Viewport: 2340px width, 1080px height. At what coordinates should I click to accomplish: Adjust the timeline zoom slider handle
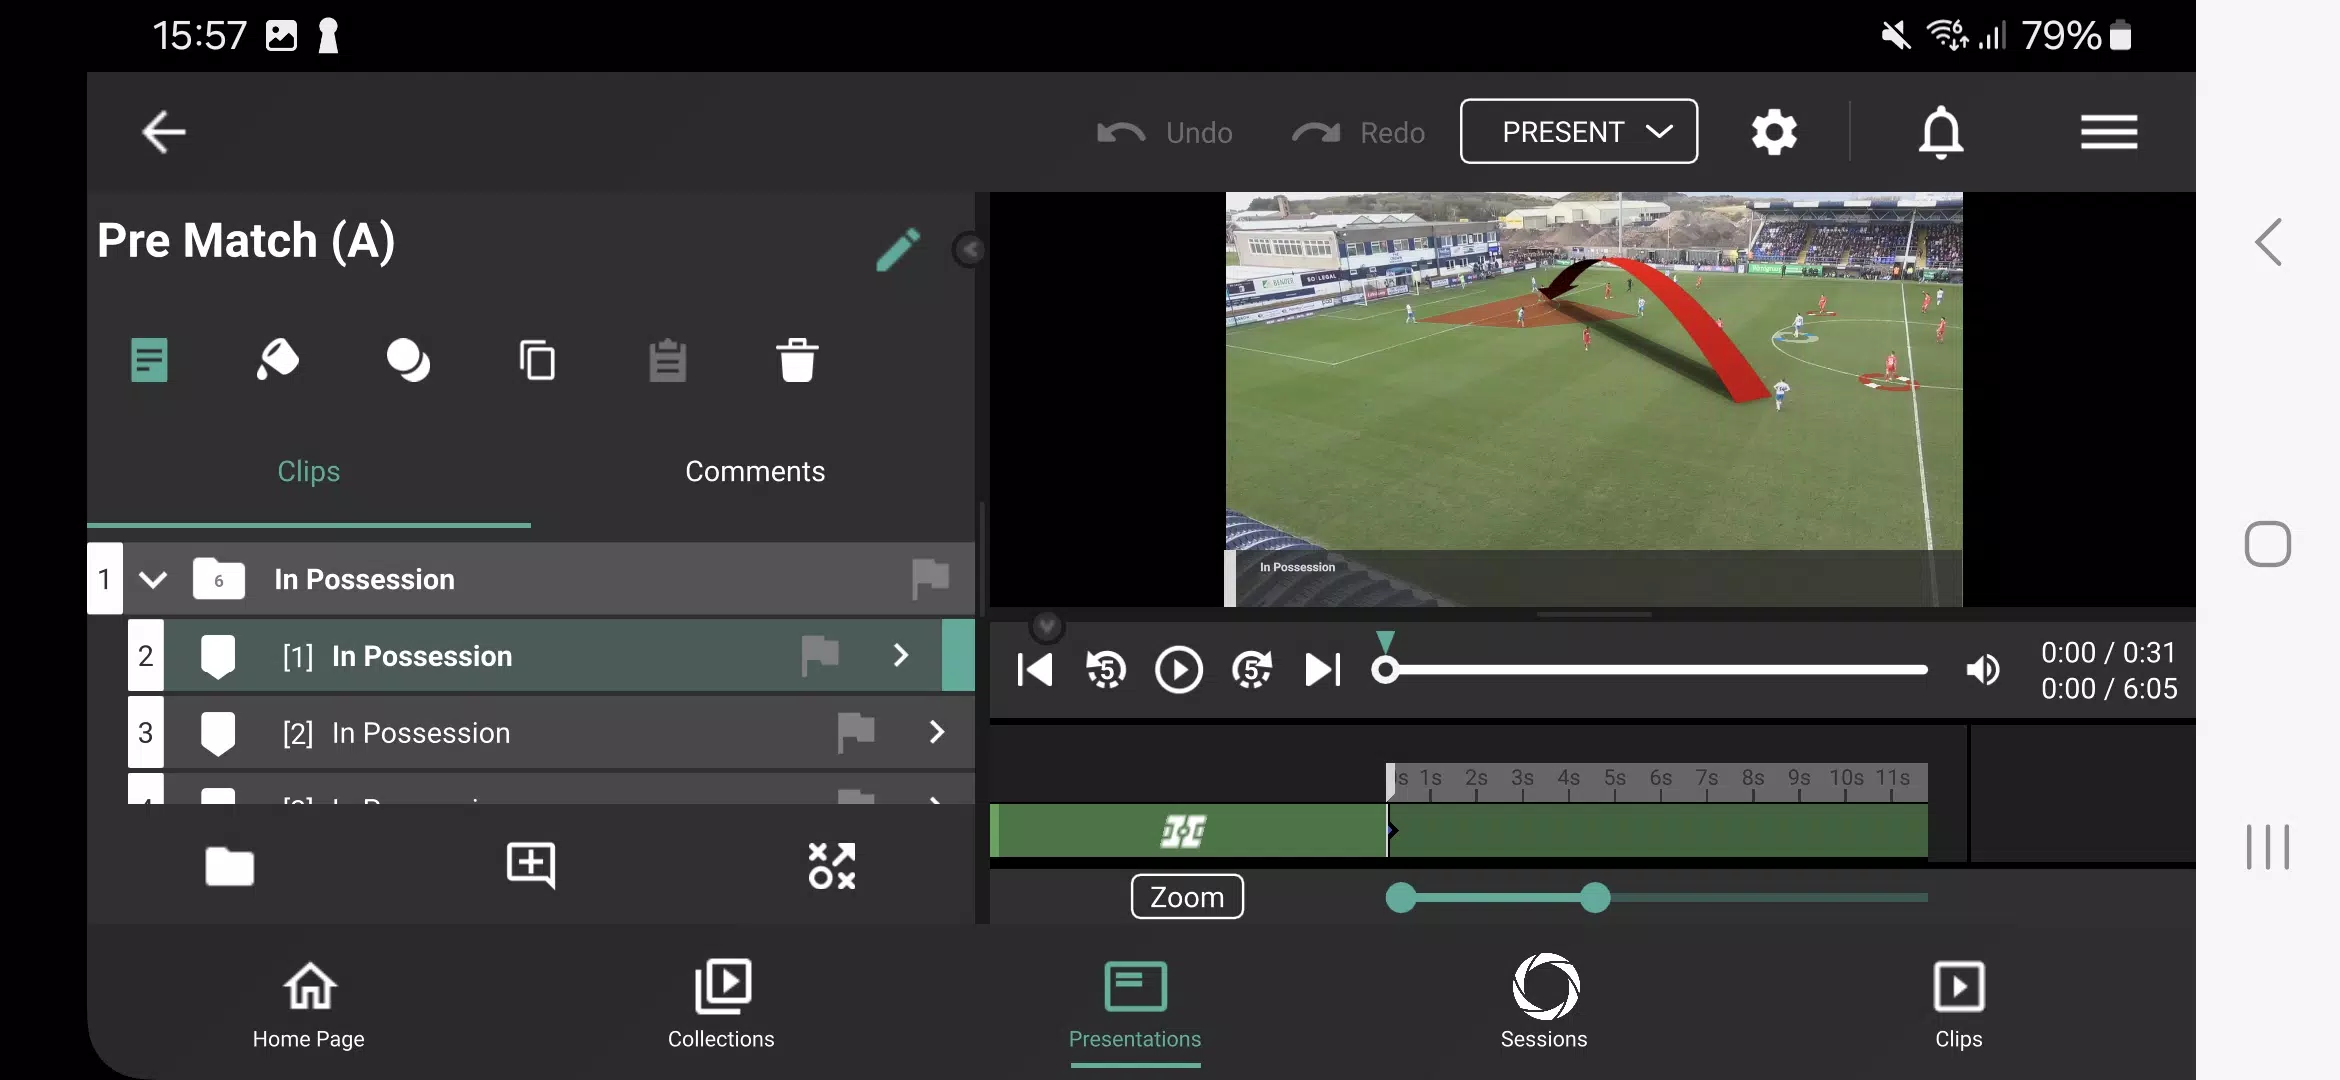[x=1595, y=898]
